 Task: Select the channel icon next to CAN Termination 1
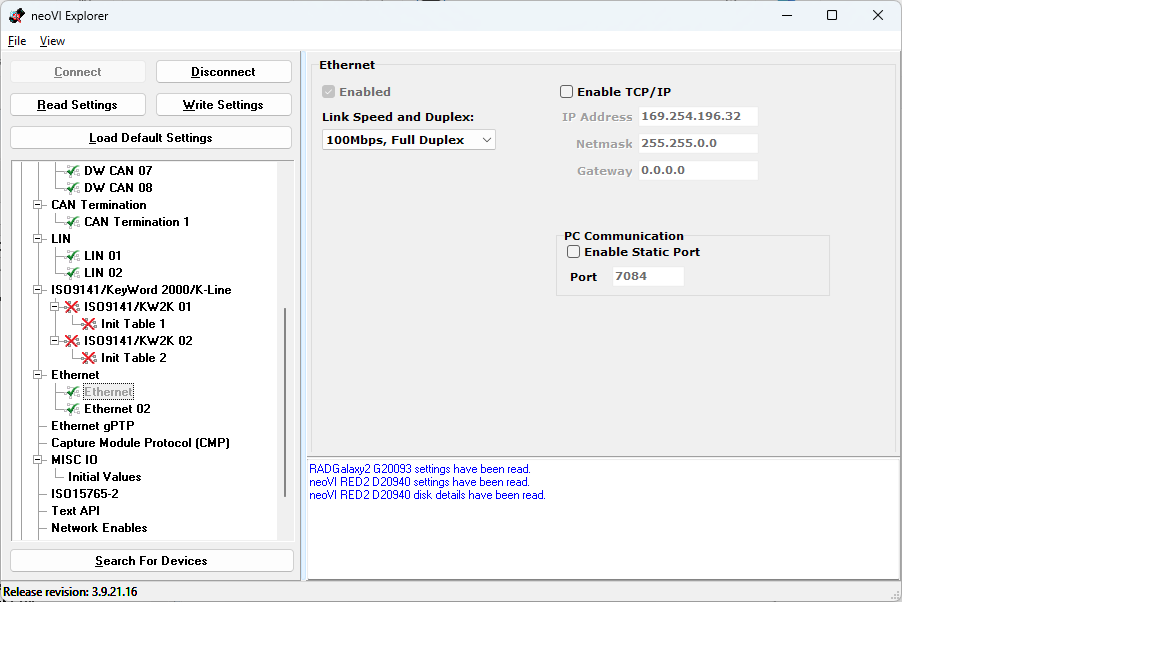coord(70,221)
